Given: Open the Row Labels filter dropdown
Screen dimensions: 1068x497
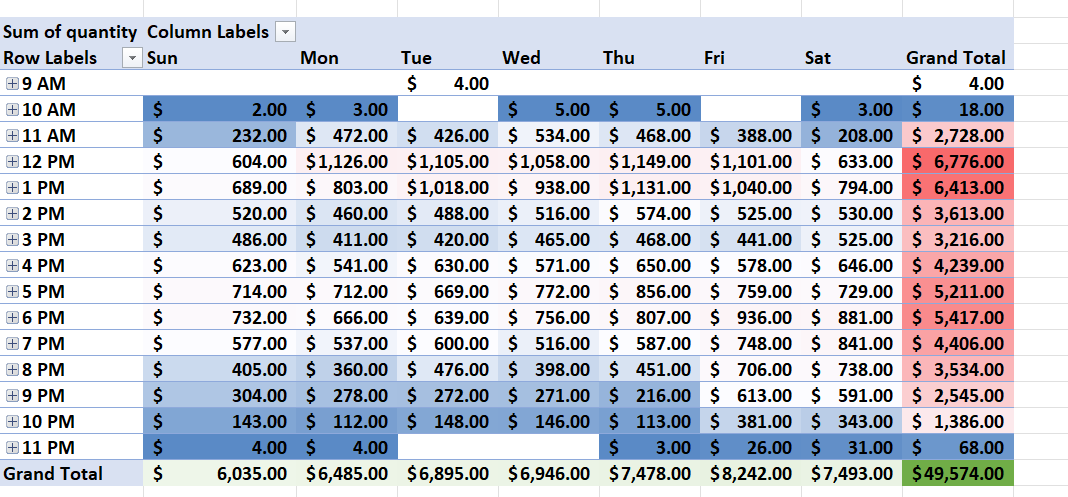Looking at the screenshot, I should 133,58.
